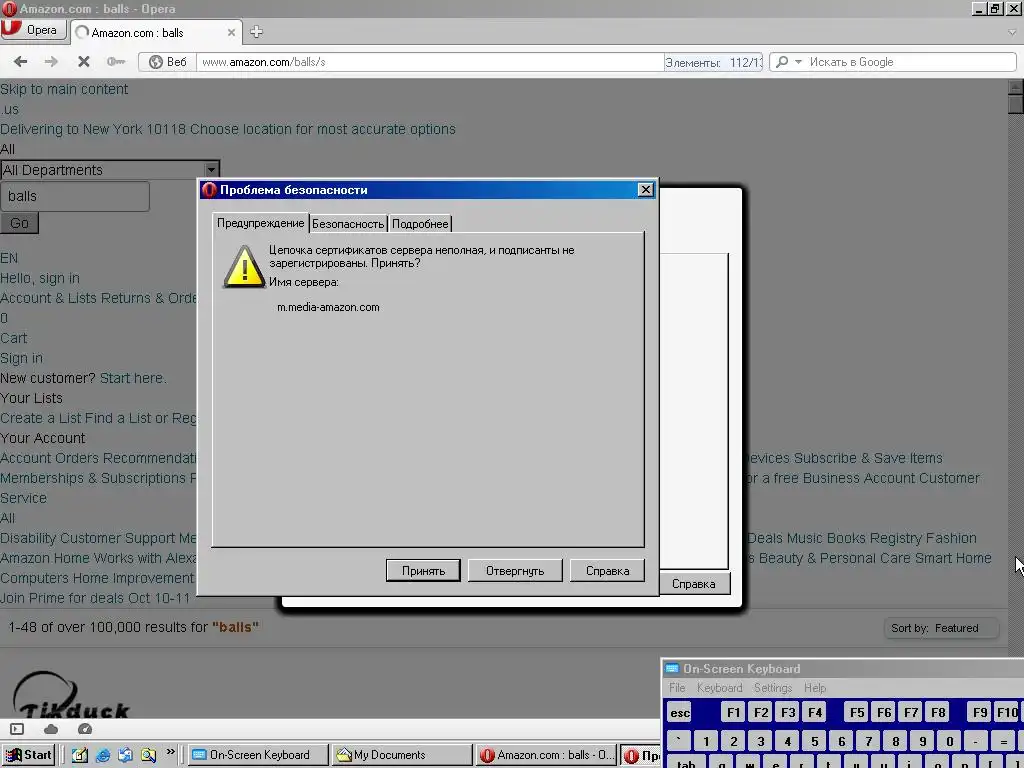Viewport: 1024px width, 768px height.
Task: Open the All Departments dropdown
Action: [x=110, y=170]
